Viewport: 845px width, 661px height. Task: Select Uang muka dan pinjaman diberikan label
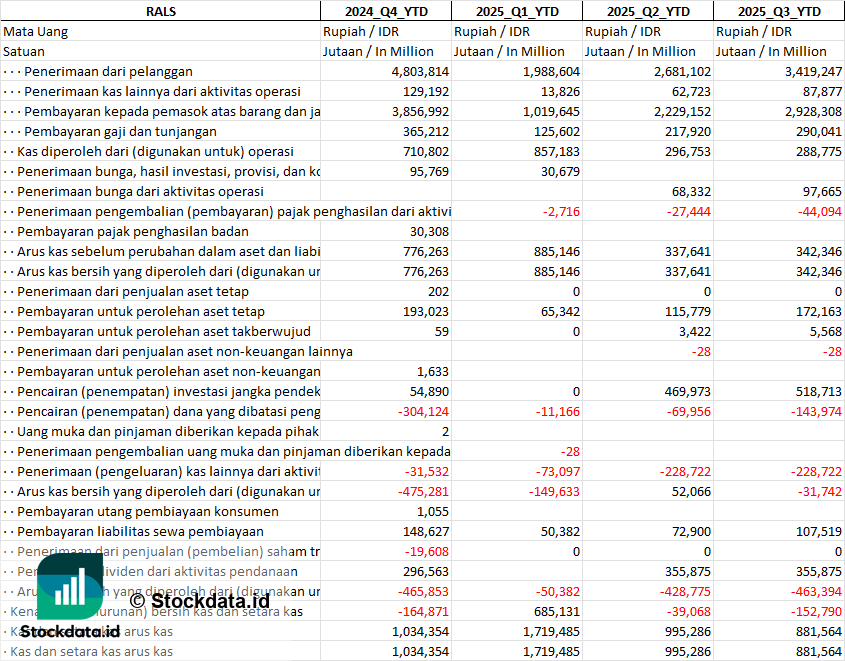pos(161,430)
